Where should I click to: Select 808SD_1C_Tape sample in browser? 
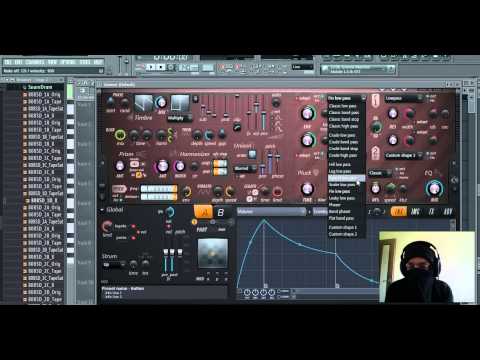(x=45, y=158)
